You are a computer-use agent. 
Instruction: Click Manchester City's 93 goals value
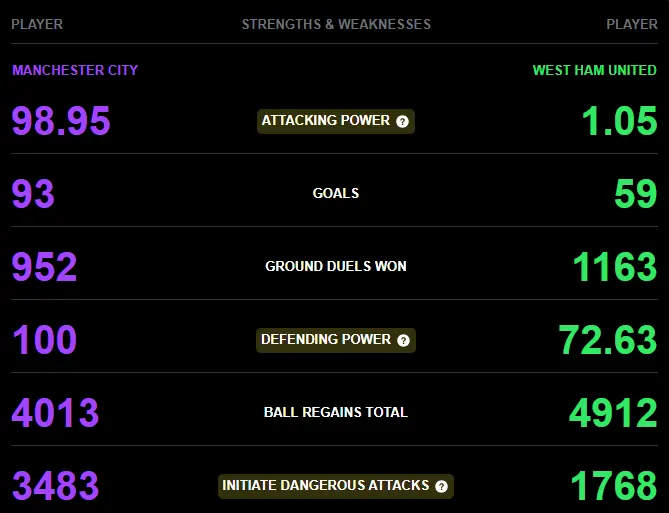[33, 194]
